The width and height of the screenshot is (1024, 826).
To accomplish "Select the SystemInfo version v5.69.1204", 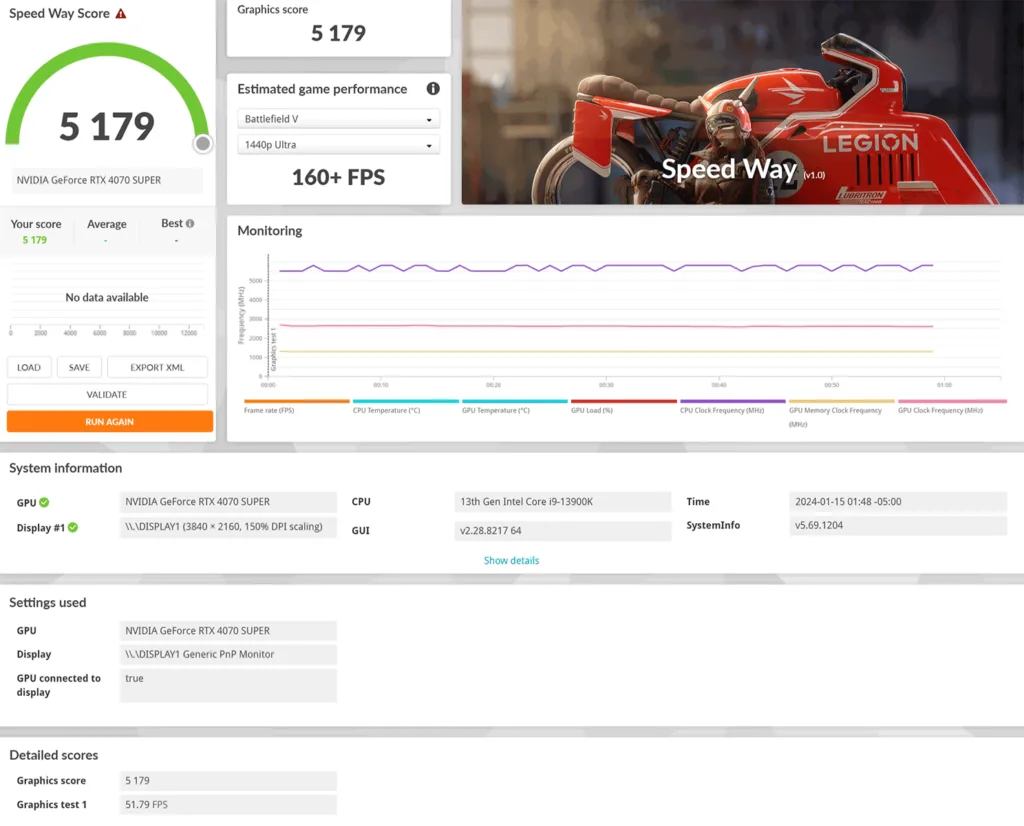I will [x=898, y=525].
